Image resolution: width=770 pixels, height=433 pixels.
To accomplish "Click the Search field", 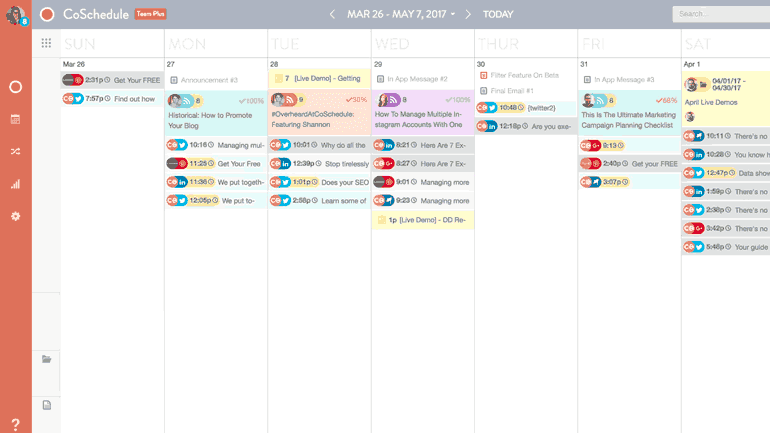I will (x=722, y=14).
